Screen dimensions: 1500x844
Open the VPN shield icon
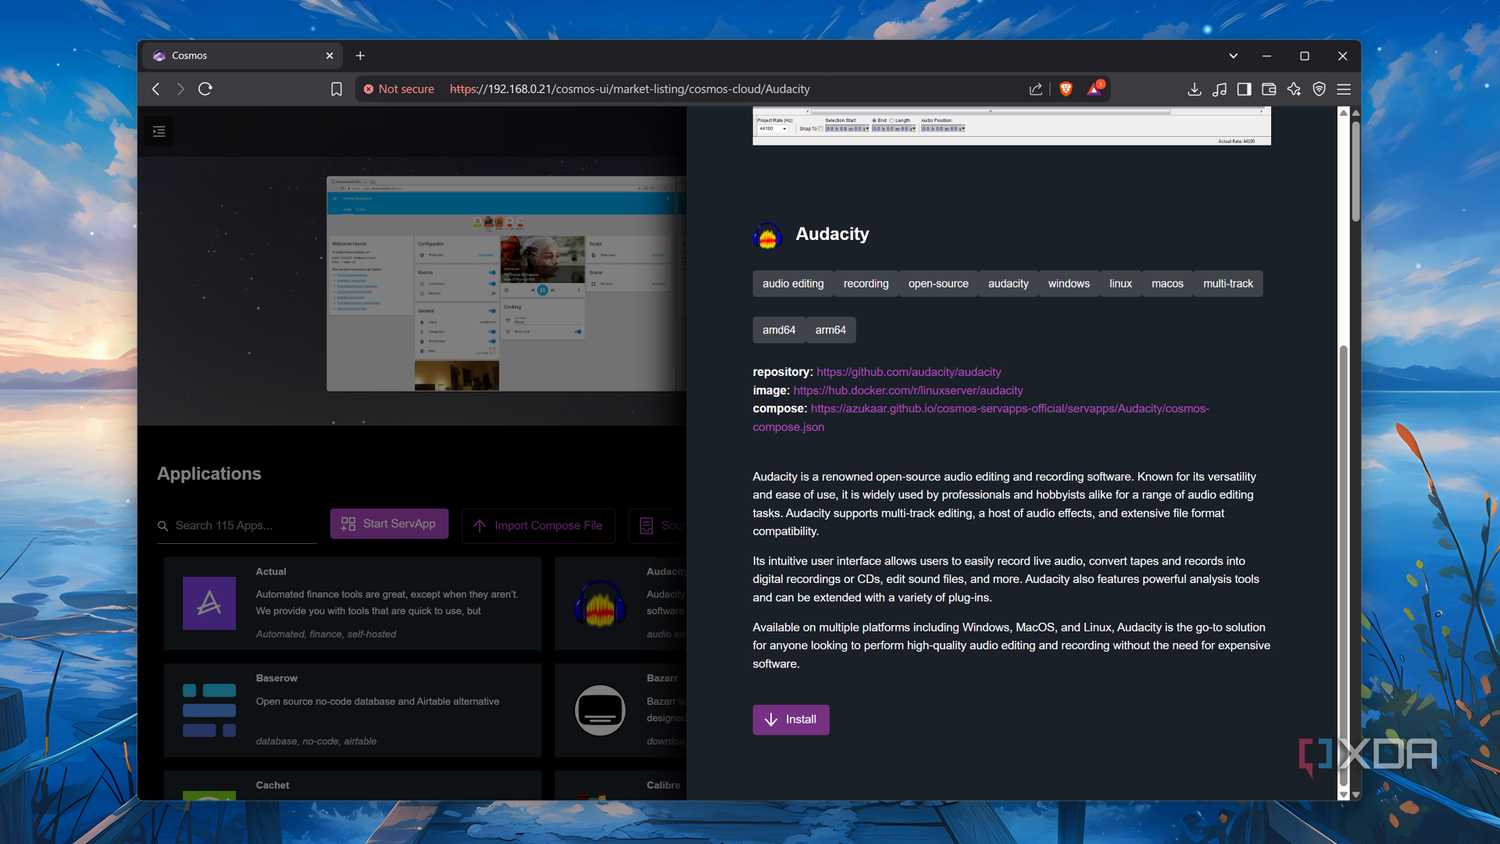click(1319, 89)
